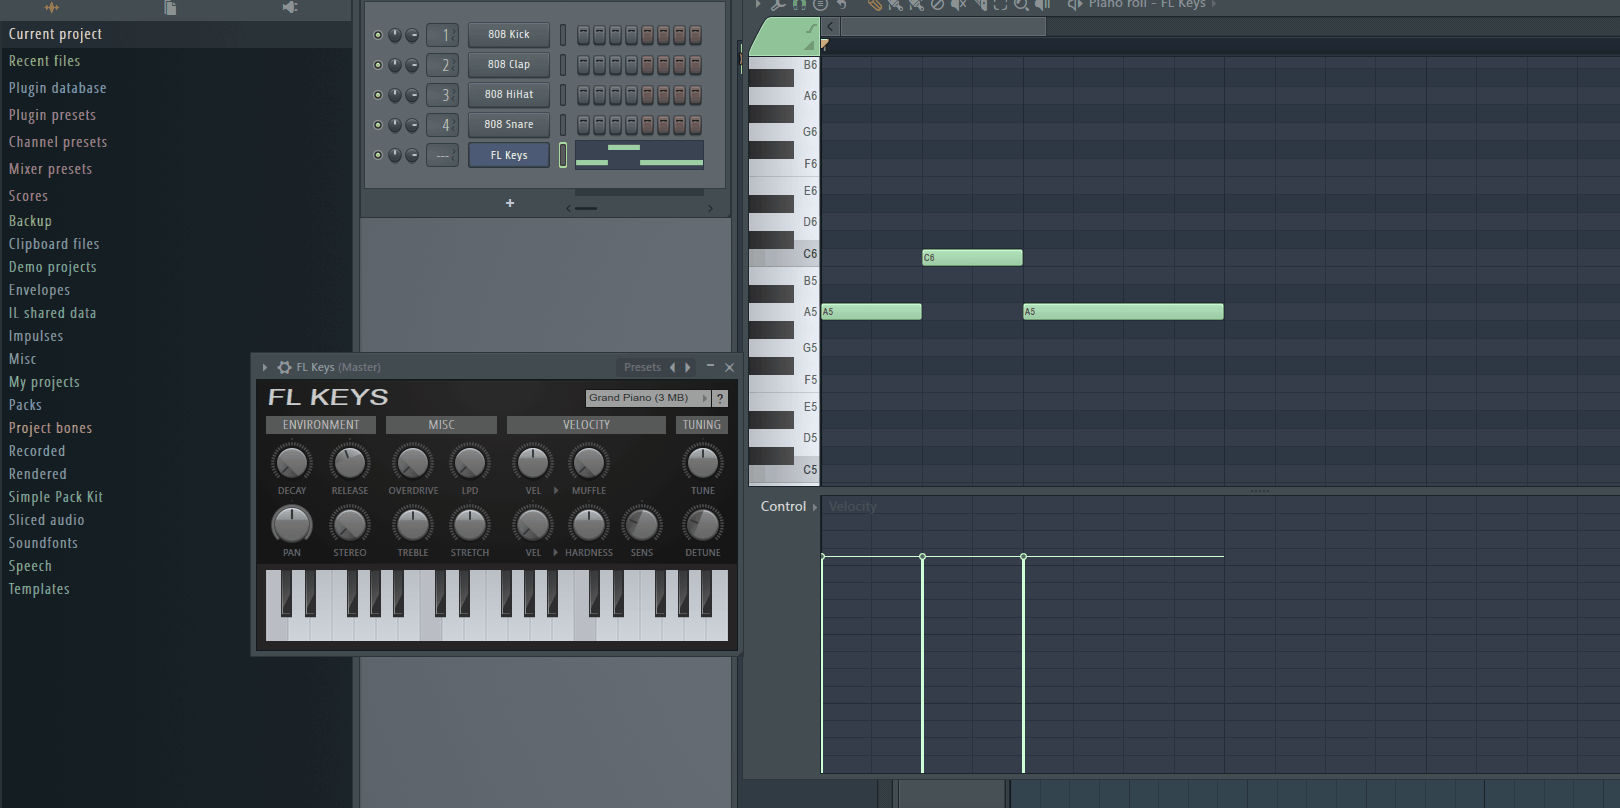This screenshot has width=1620, height=808.
Task: Toggle the piano roll snap magnet
Action: click(x=800, y=5)
